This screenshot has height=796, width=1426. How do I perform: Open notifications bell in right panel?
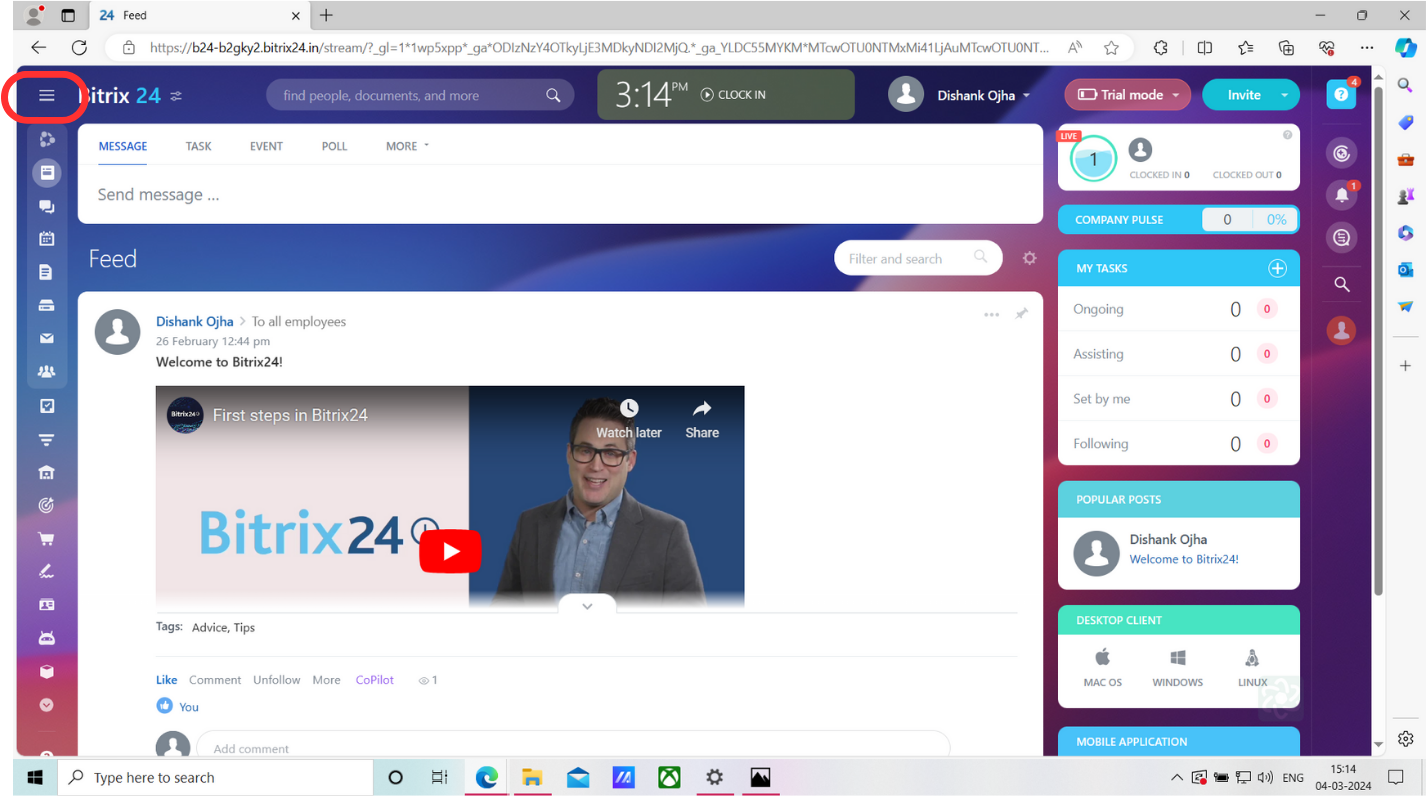click(x=1341, y=195)
